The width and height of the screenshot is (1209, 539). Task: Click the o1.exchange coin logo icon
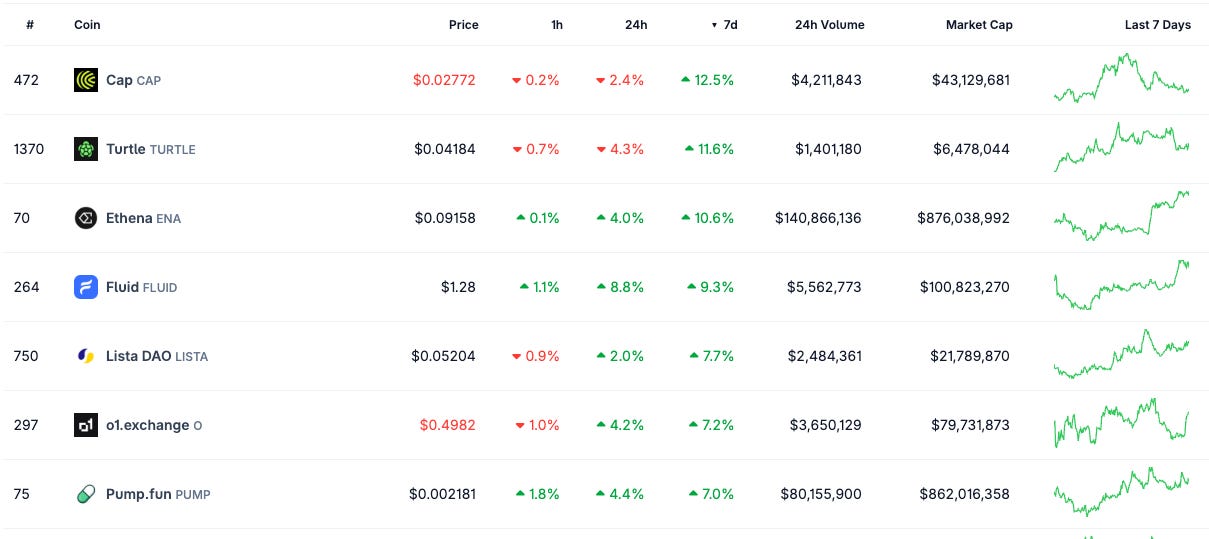(86, 425)
